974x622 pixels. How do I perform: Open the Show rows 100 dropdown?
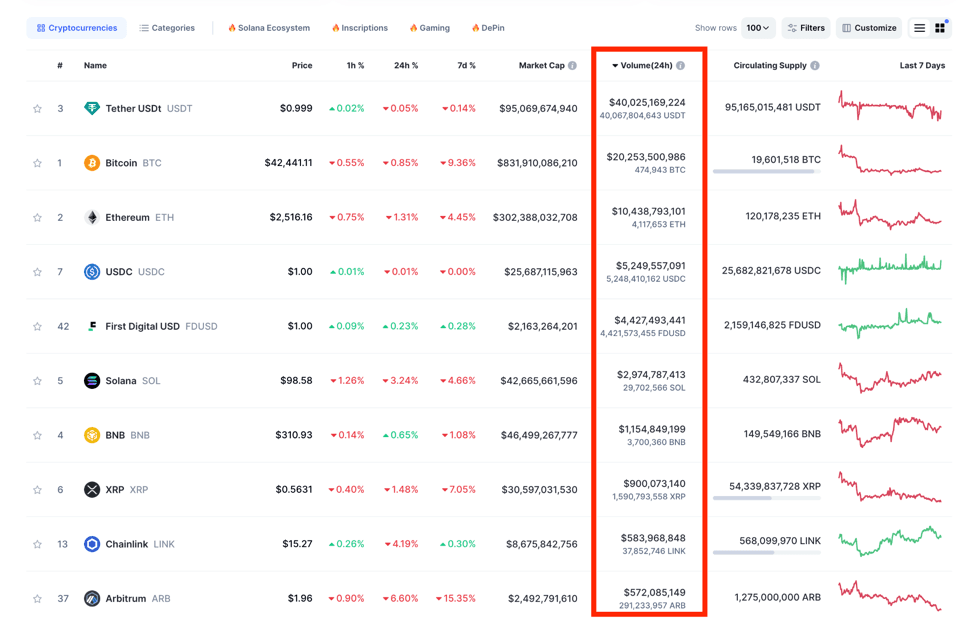[x=758, y=28]
